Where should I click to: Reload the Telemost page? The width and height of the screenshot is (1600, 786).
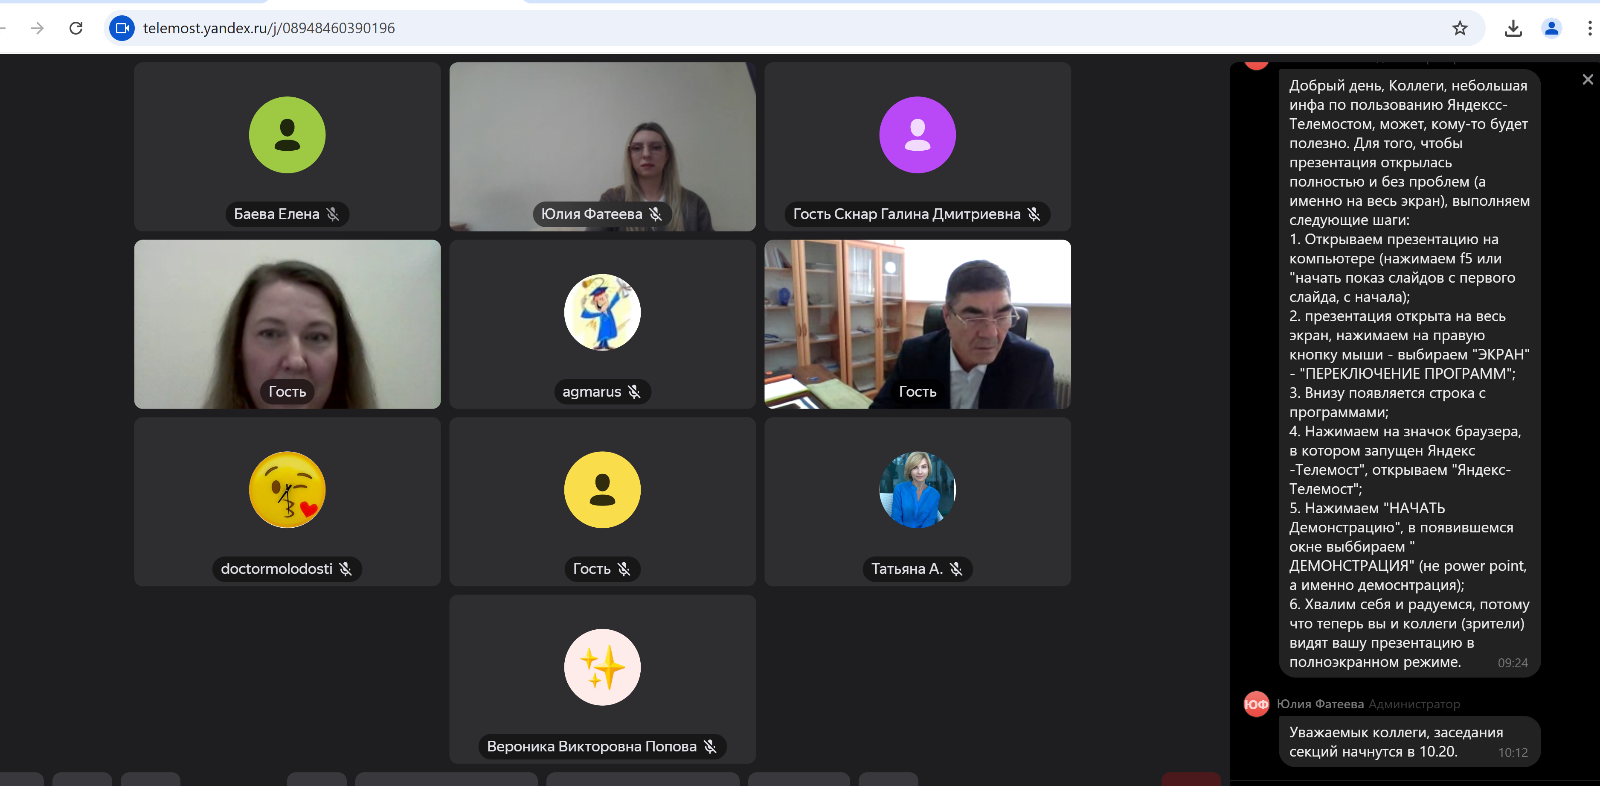tap(76, 28)
